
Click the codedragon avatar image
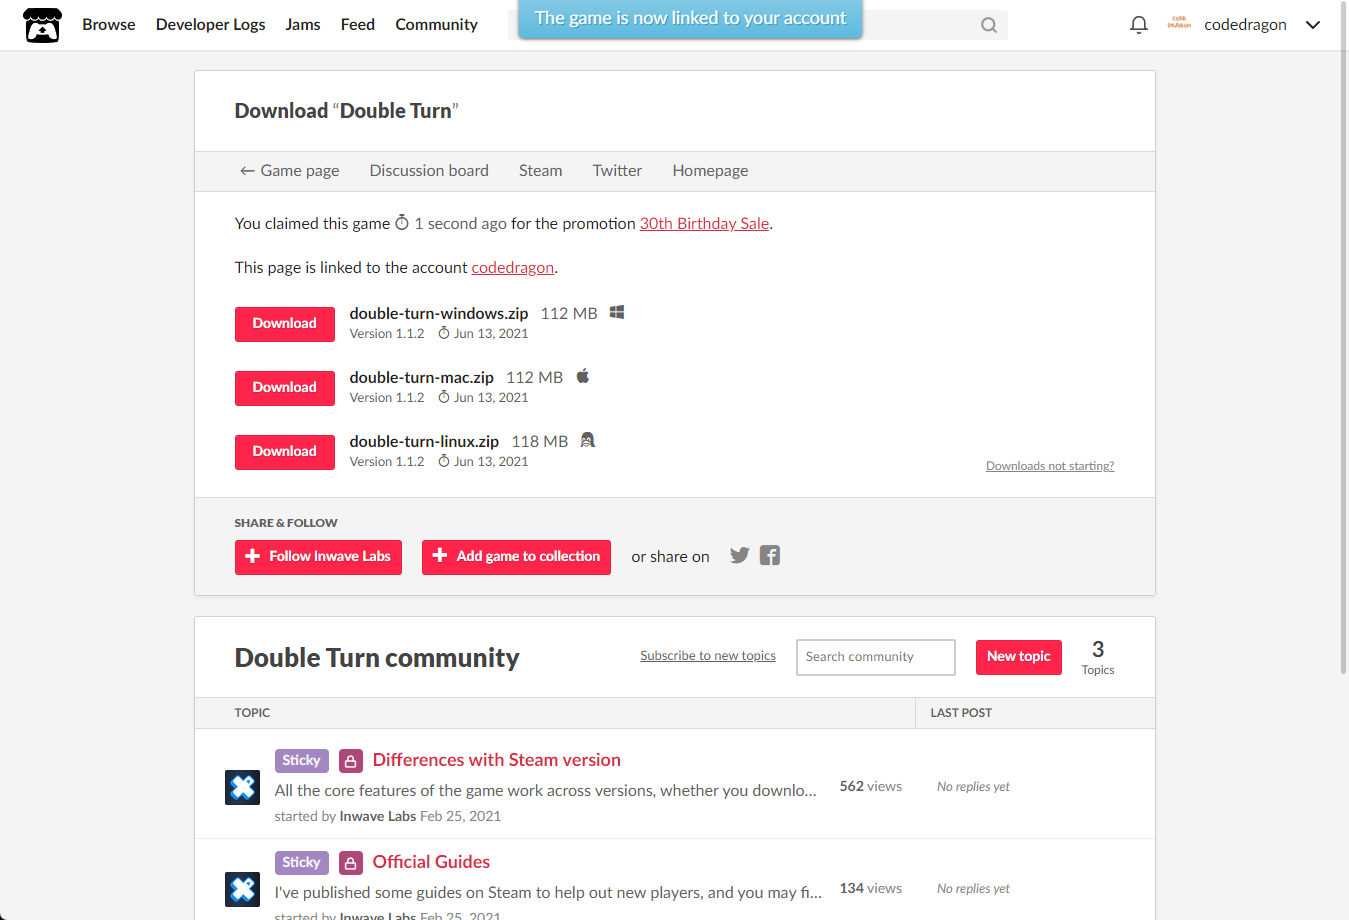click(1179, 24)
